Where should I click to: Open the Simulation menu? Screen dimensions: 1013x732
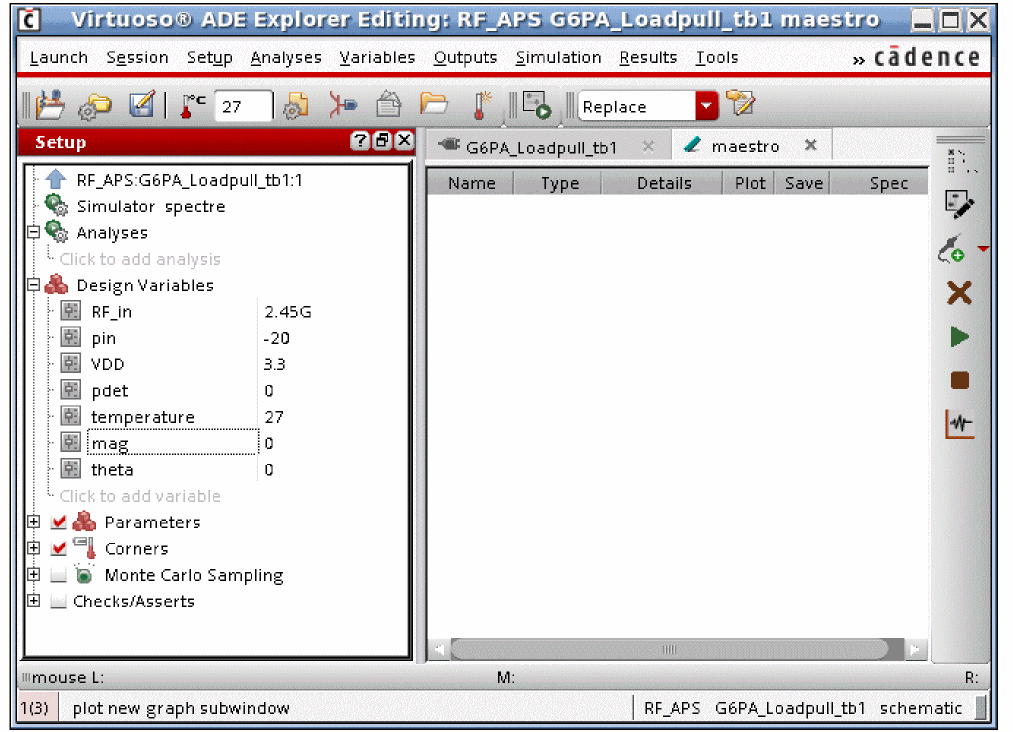pyautogui.click(x=558, y=58)
